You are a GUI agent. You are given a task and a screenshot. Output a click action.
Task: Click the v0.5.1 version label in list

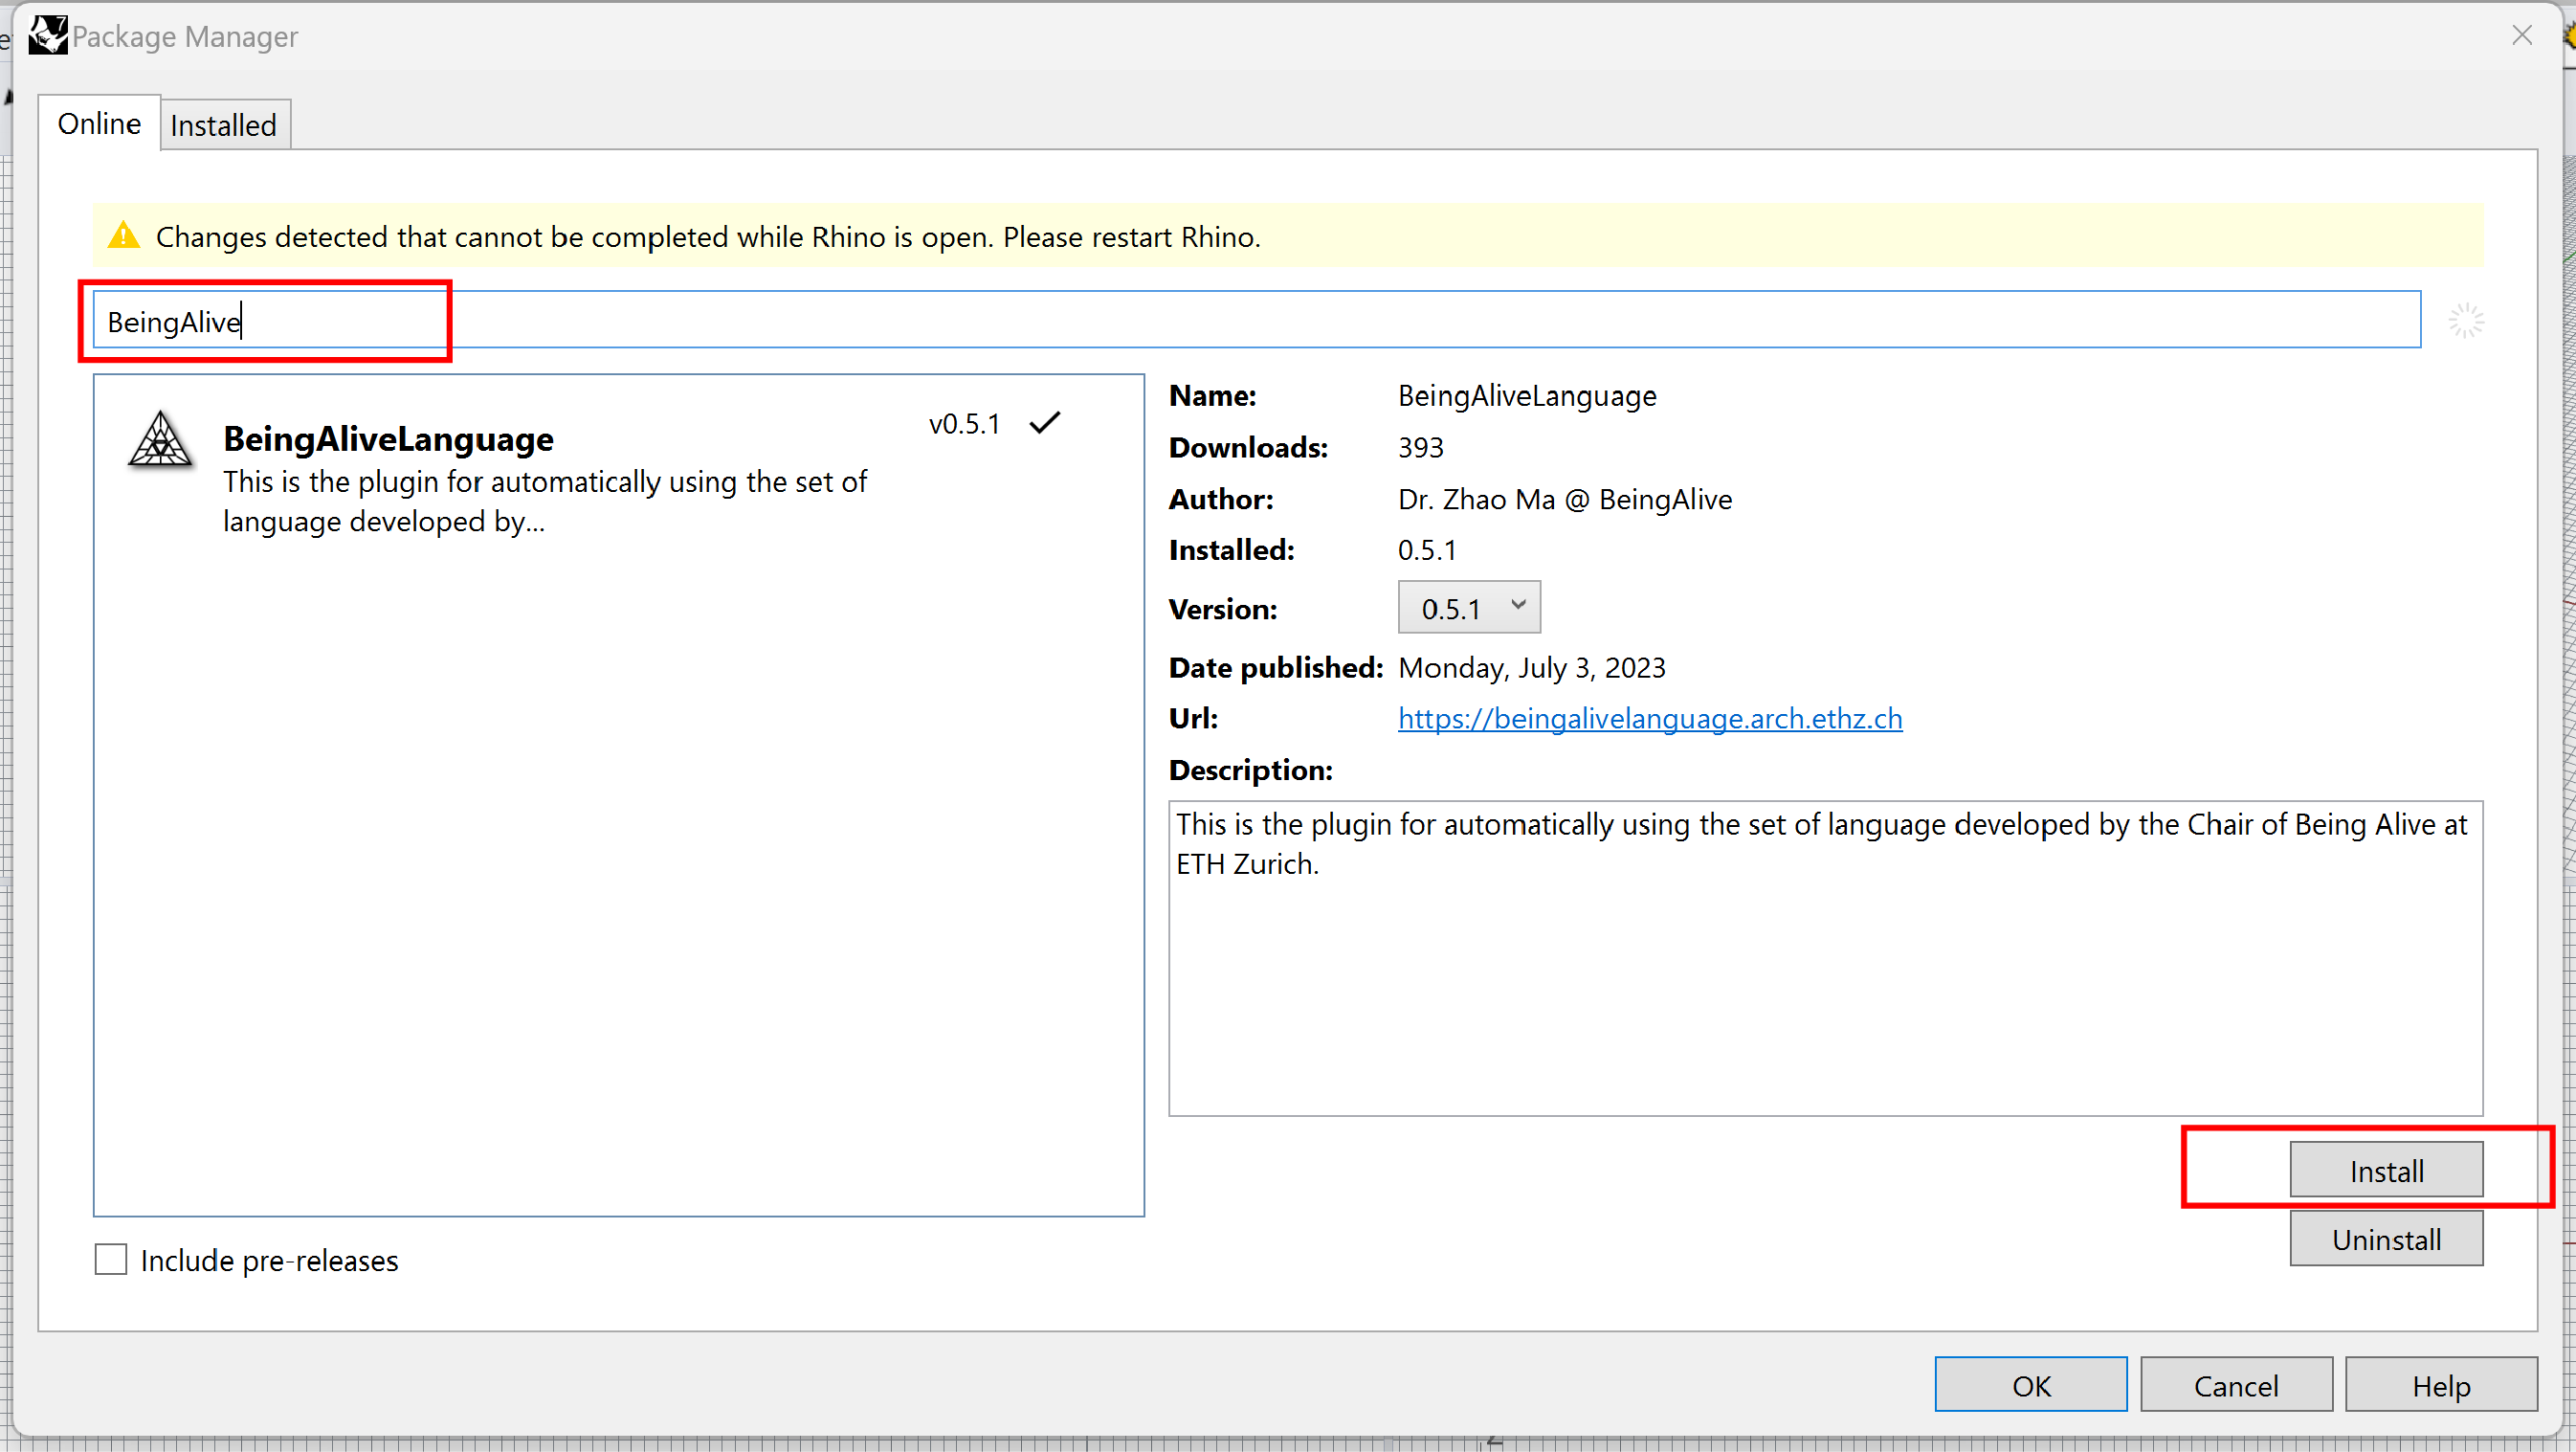(x=964, y=424)
